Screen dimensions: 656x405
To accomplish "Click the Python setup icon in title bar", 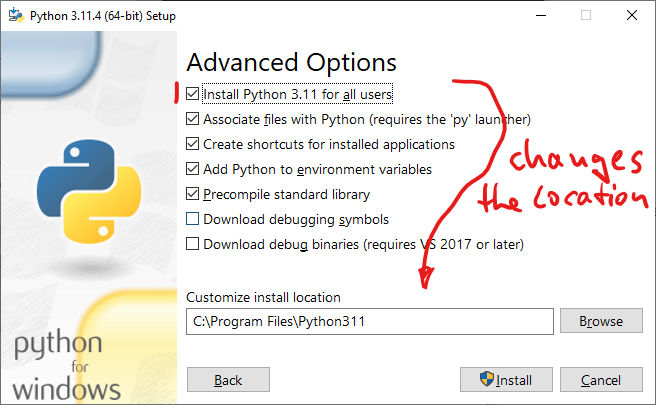I will 13,14.
